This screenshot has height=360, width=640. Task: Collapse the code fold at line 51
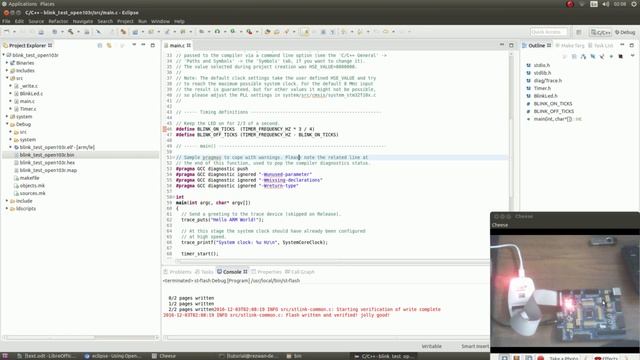(174, 157)
